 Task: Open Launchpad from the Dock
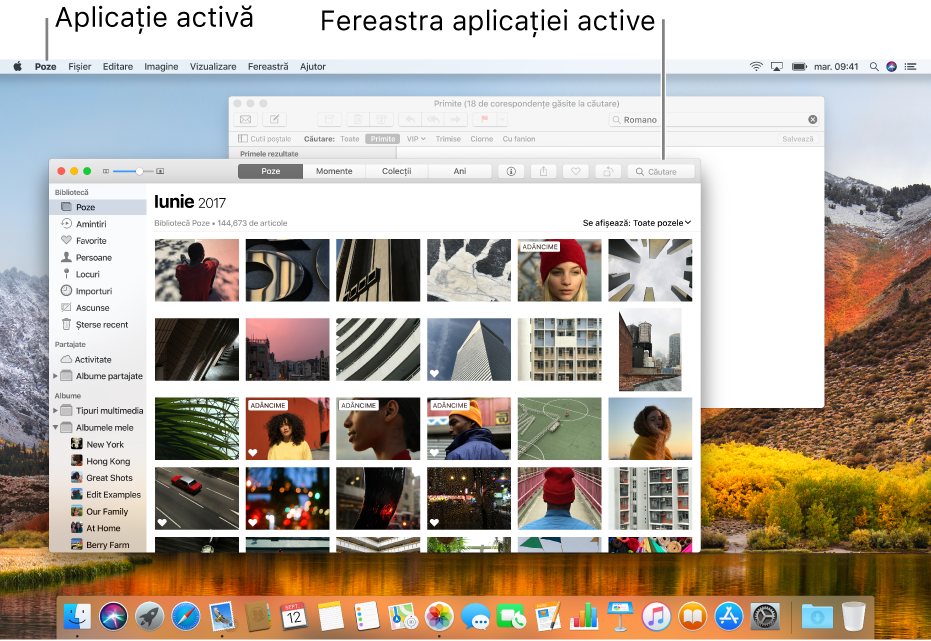click(150, 616)
